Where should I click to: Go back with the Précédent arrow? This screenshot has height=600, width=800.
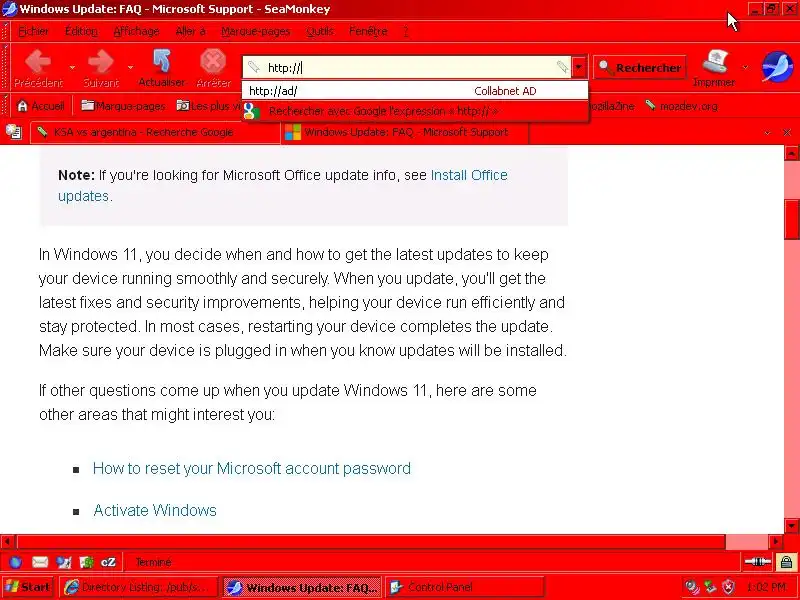(38, 68)
